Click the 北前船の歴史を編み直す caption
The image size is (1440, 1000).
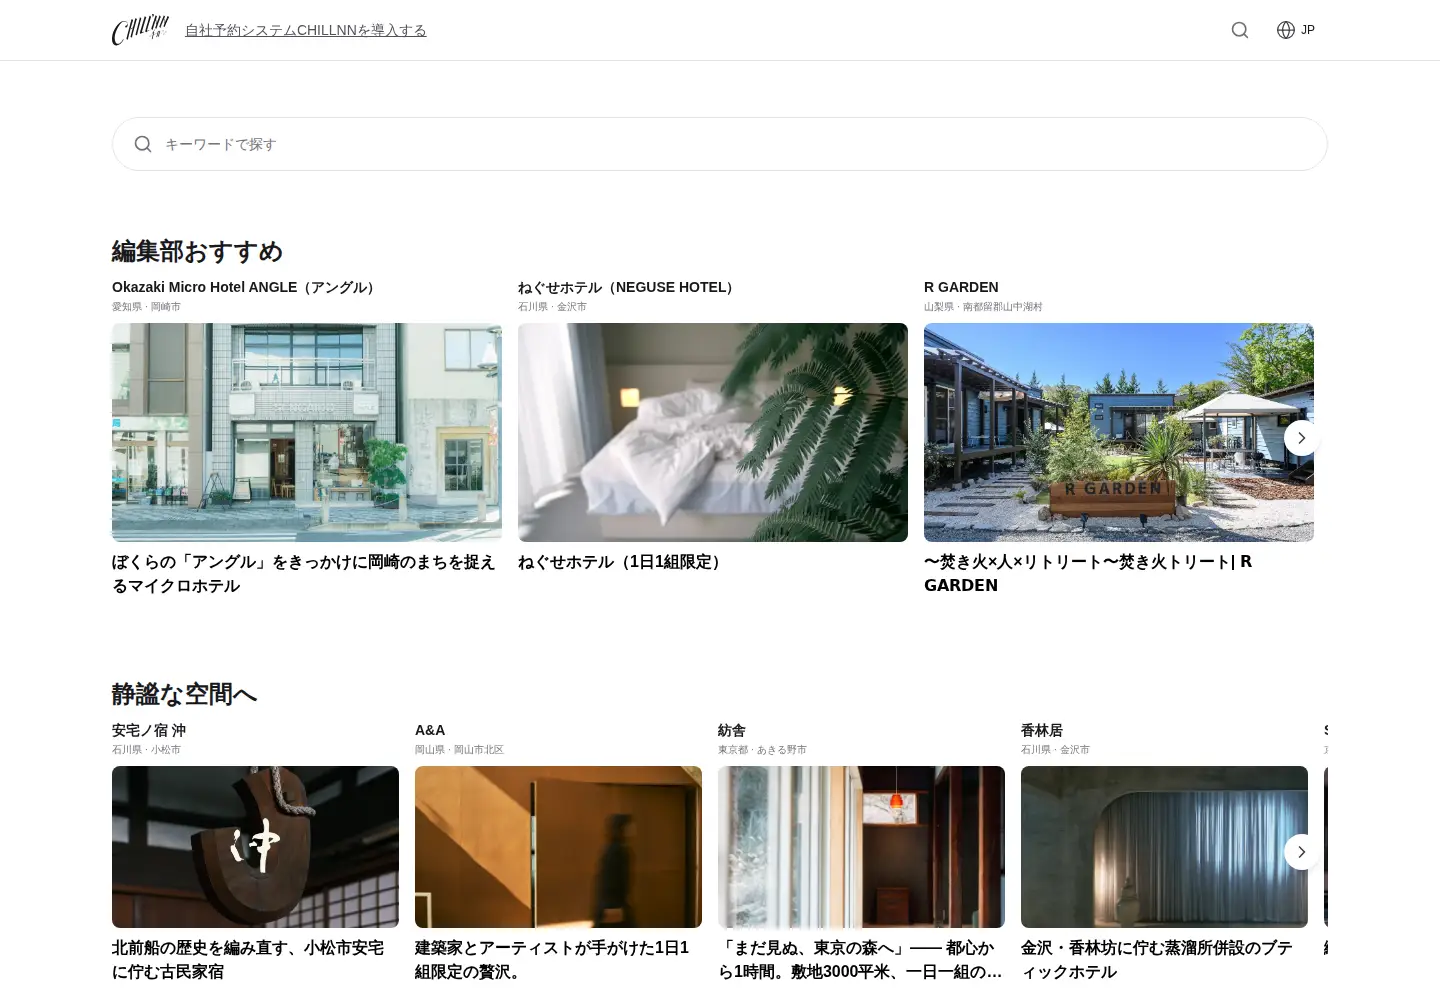248,960
